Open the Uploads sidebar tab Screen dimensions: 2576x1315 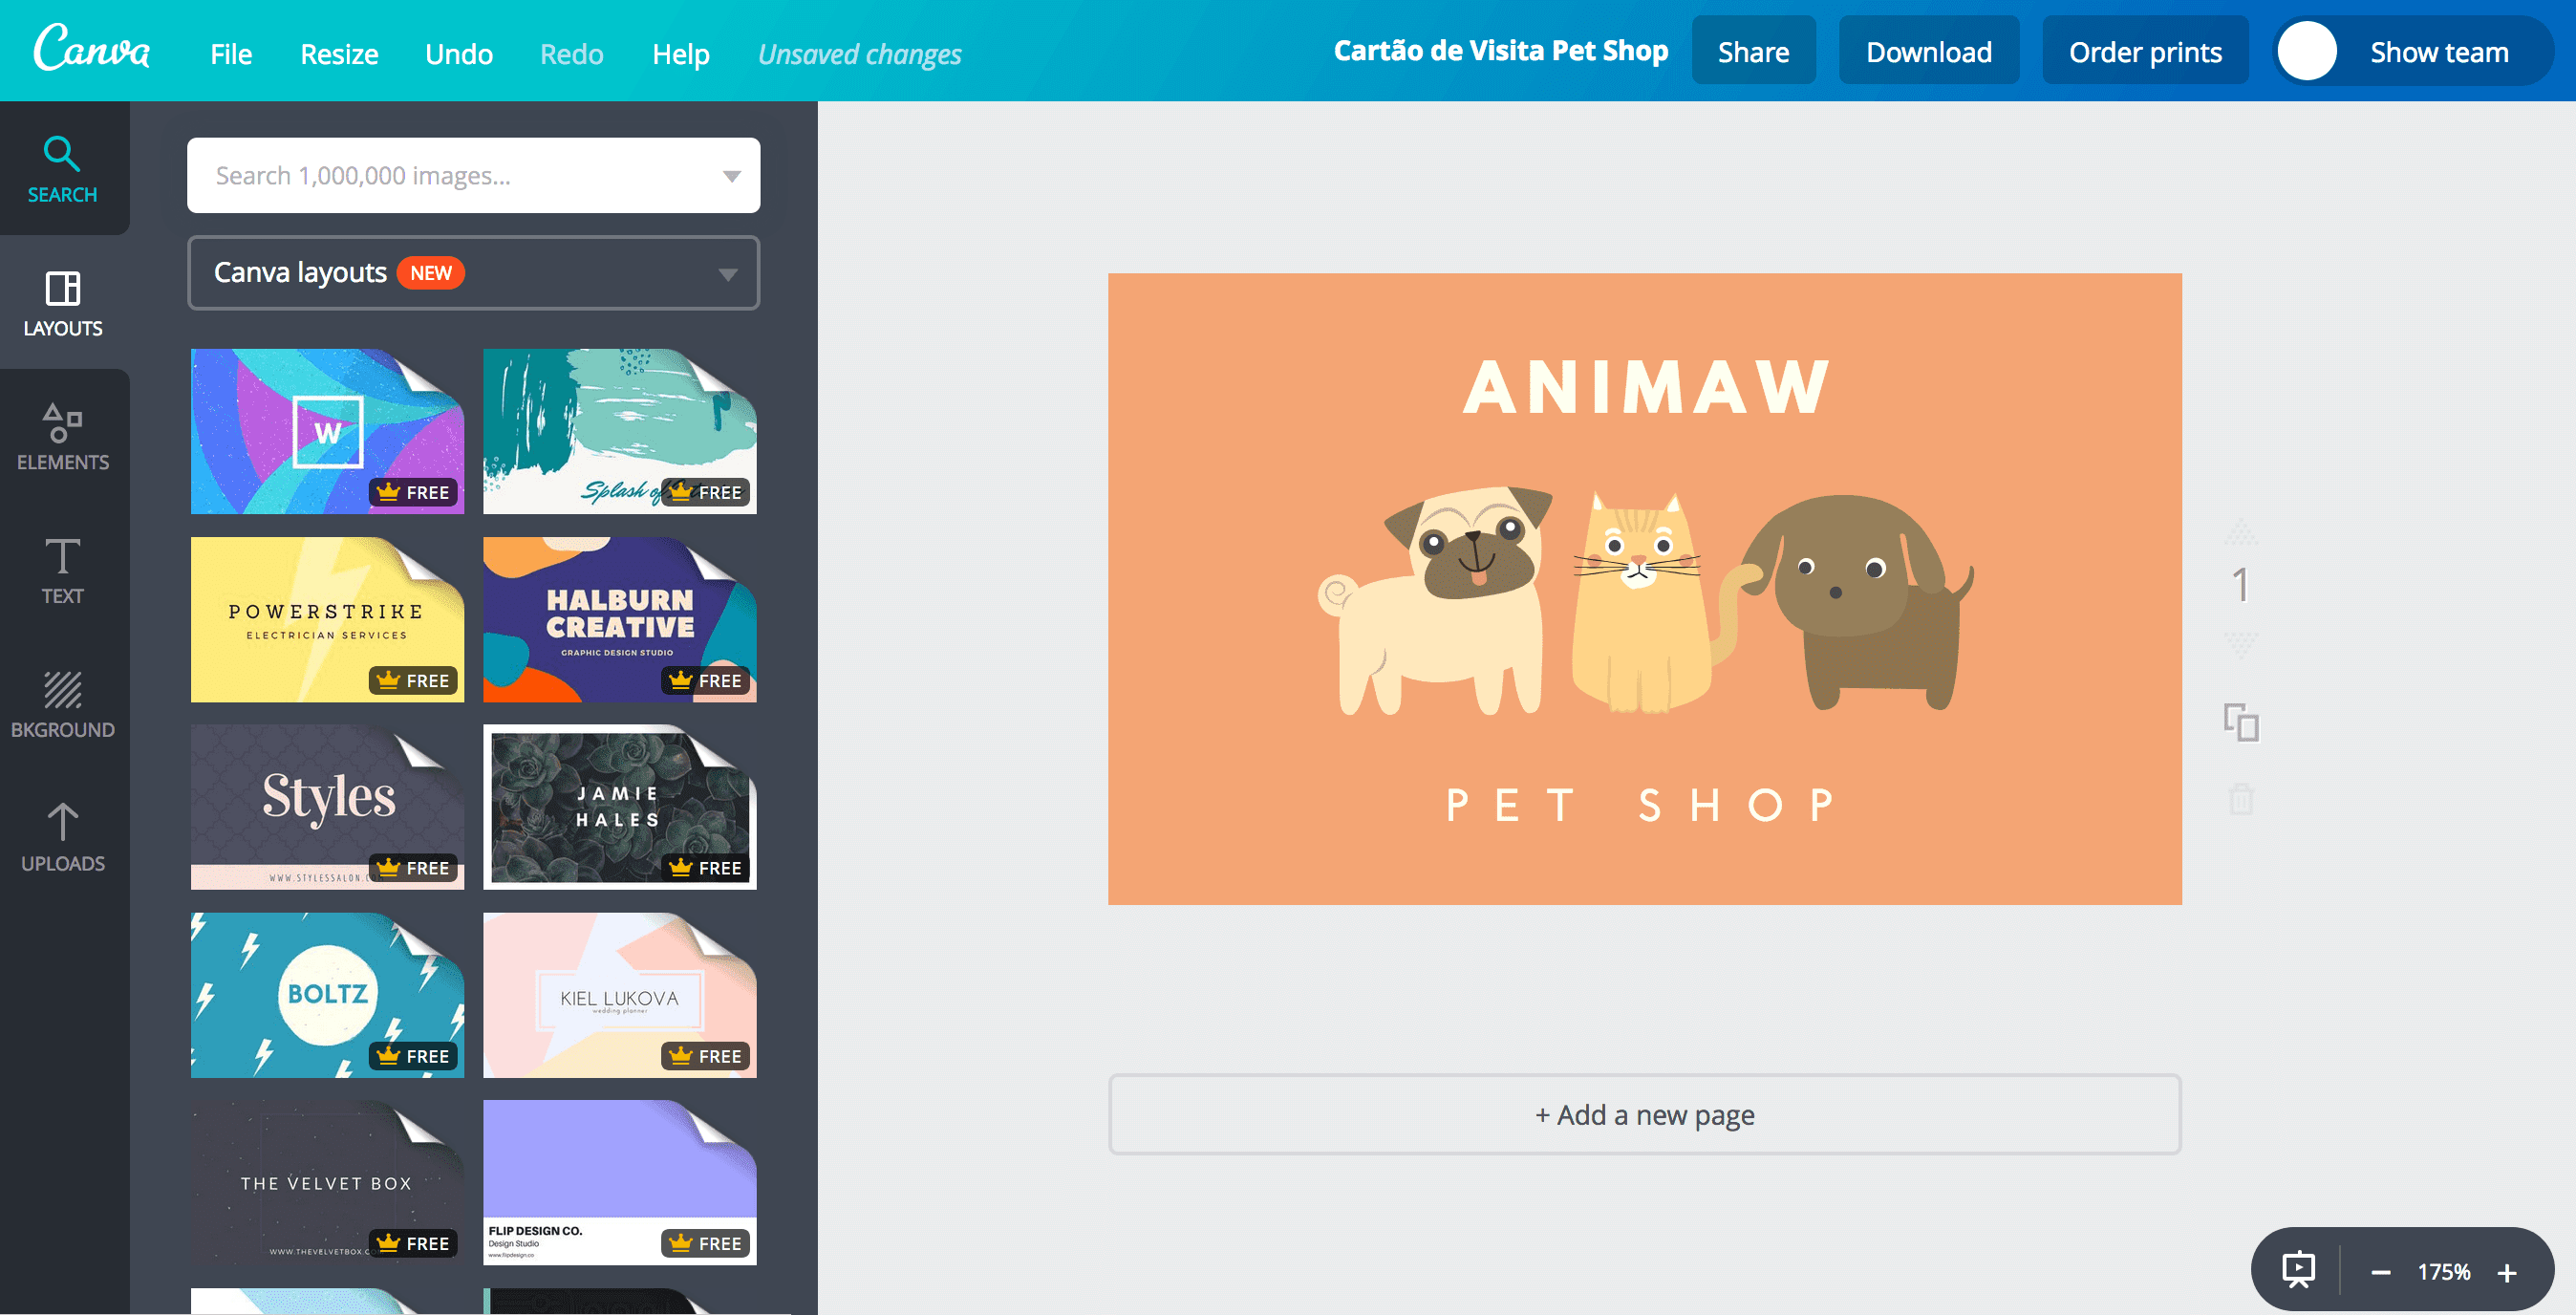pyautogui.click(x=62, y=838)
